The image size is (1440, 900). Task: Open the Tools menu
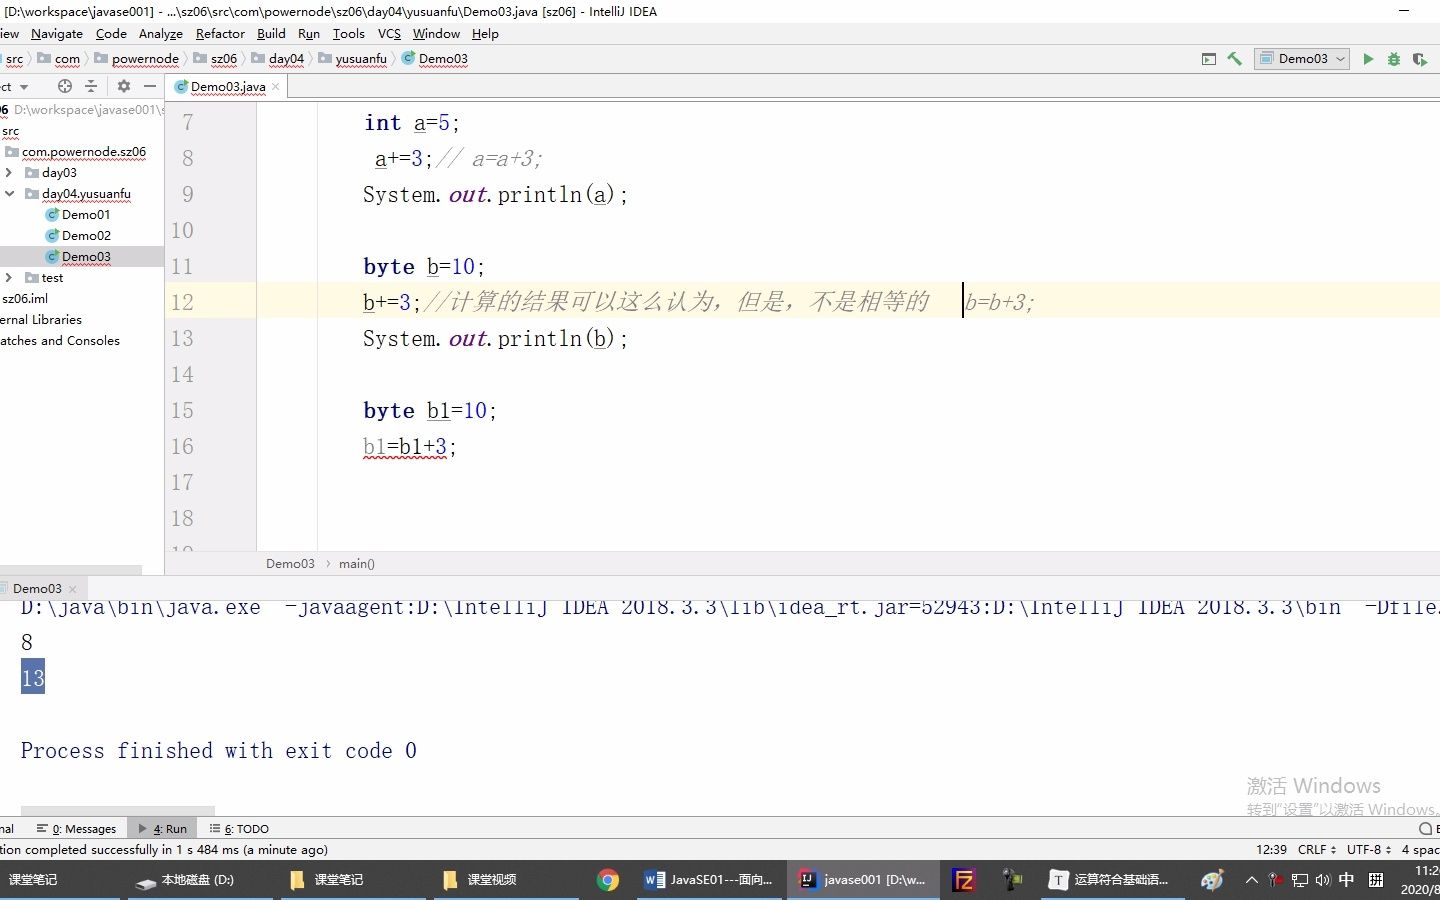point(349,33)
